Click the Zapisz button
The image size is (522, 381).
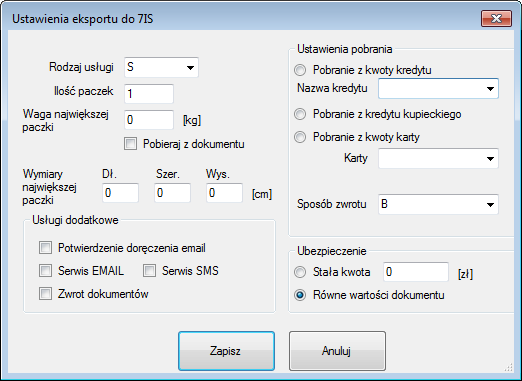(x=226, y=351)
